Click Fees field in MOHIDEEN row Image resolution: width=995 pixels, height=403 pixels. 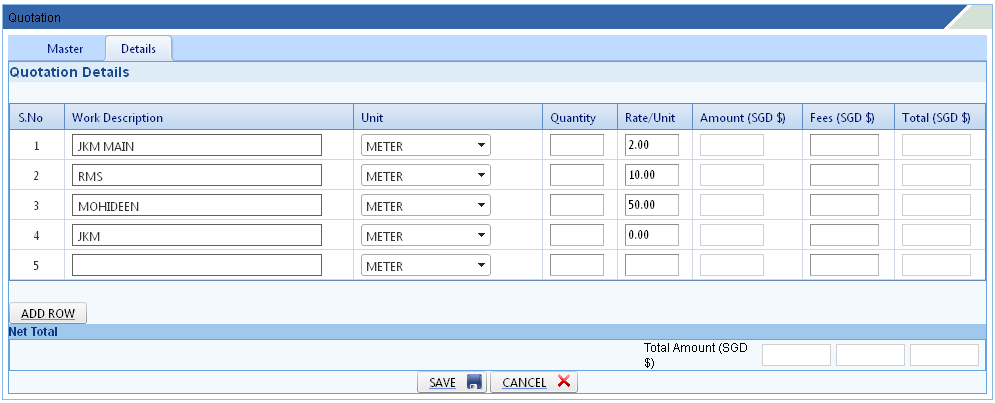pyautogui.click(x=845, y=206)
